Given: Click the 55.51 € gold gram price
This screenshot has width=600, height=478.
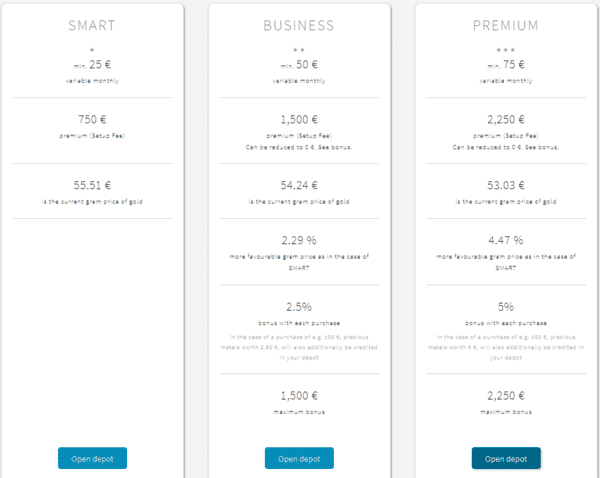Looking at the screenshot, I should [92, 186].
